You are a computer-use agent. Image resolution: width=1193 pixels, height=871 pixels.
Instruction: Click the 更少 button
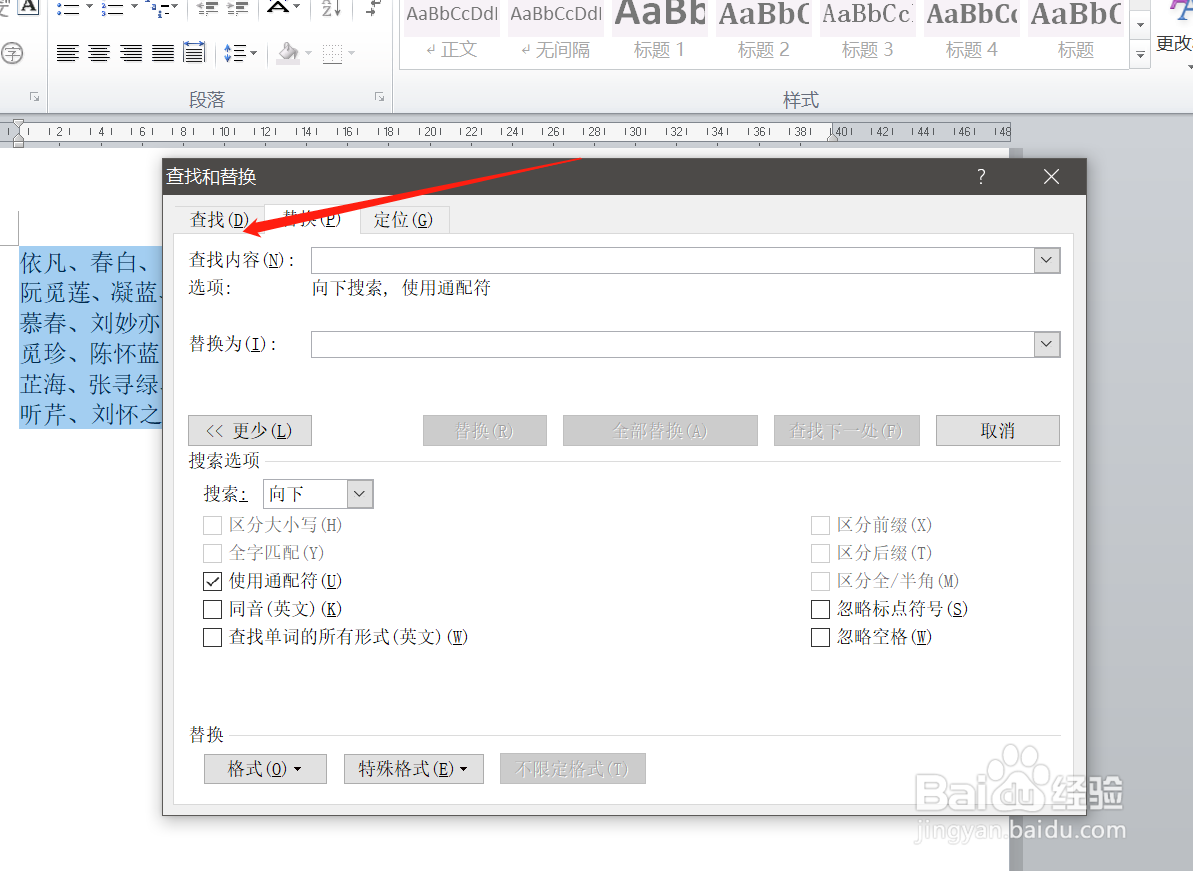coord(250,431)
